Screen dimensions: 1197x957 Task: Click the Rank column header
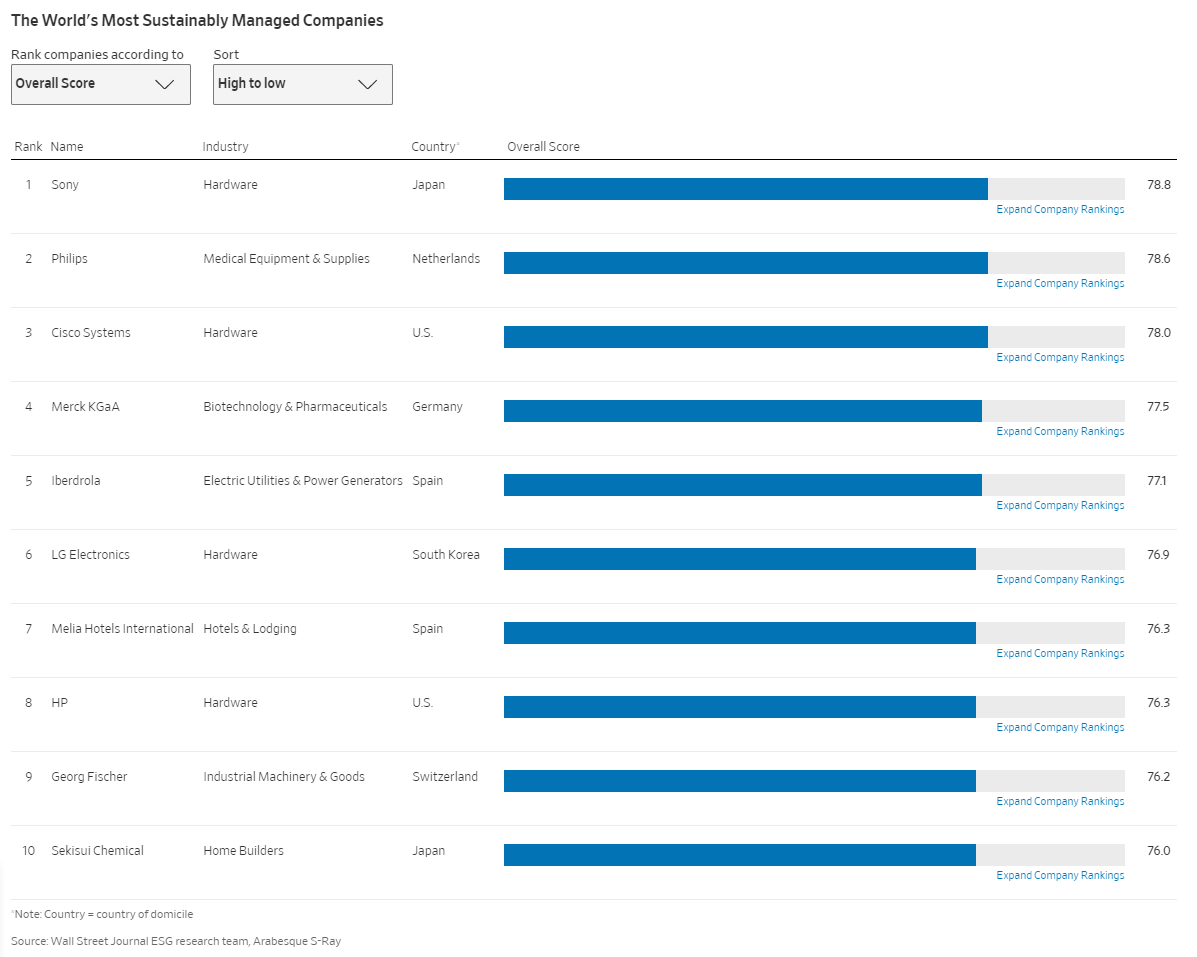28,147
